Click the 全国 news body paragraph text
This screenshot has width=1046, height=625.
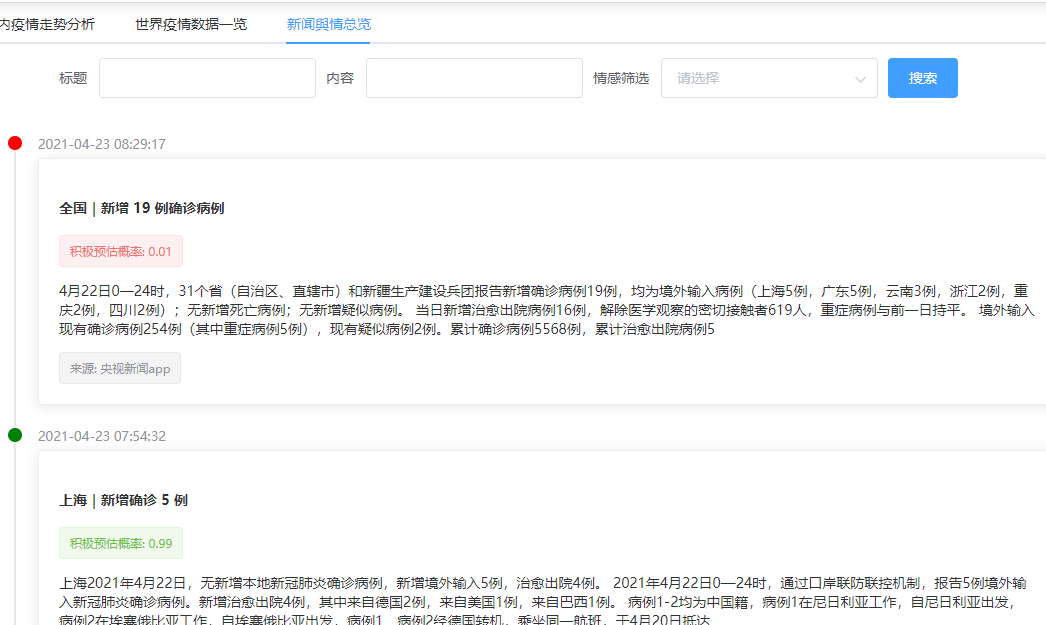[547, 310]
